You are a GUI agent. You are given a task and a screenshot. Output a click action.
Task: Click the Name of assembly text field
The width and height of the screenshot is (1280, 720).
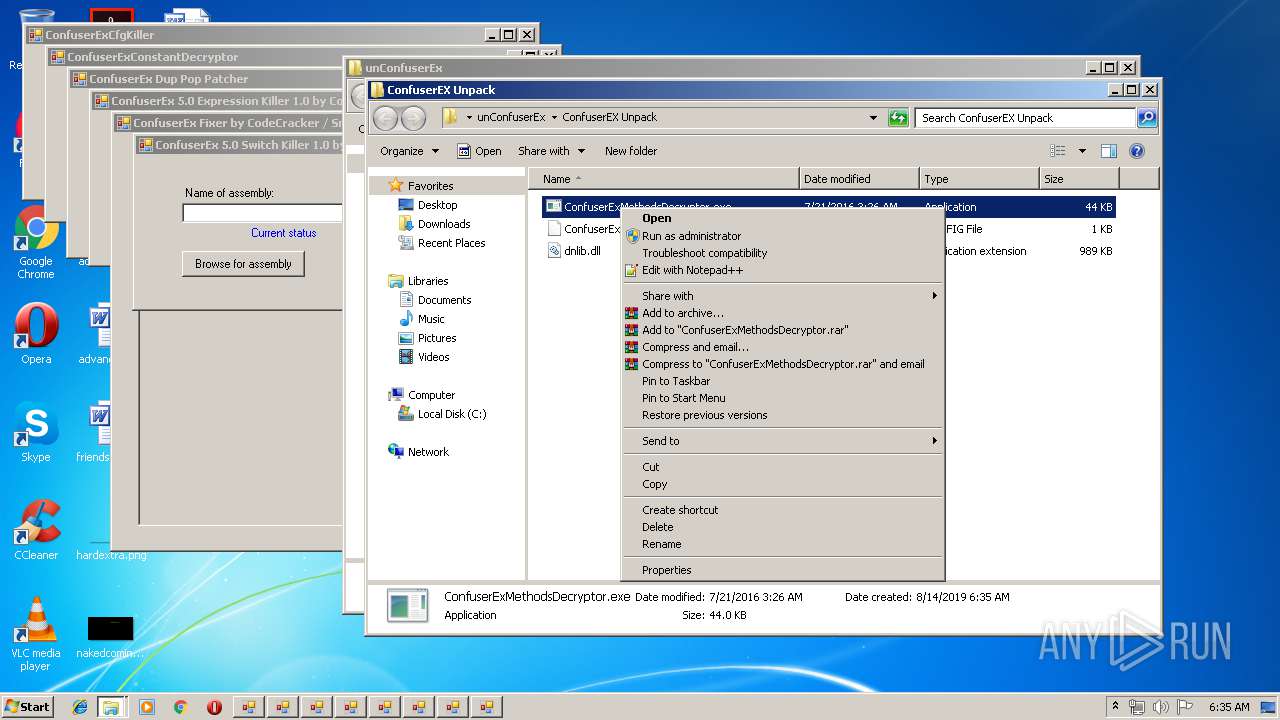[262, 213]
